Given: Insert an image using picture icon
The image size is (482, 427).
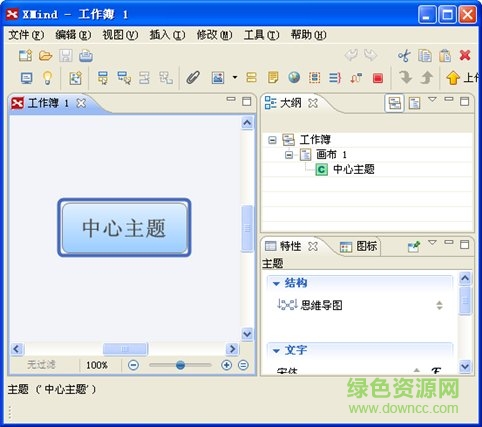Looking at the screenshot, I should point(218,78).
